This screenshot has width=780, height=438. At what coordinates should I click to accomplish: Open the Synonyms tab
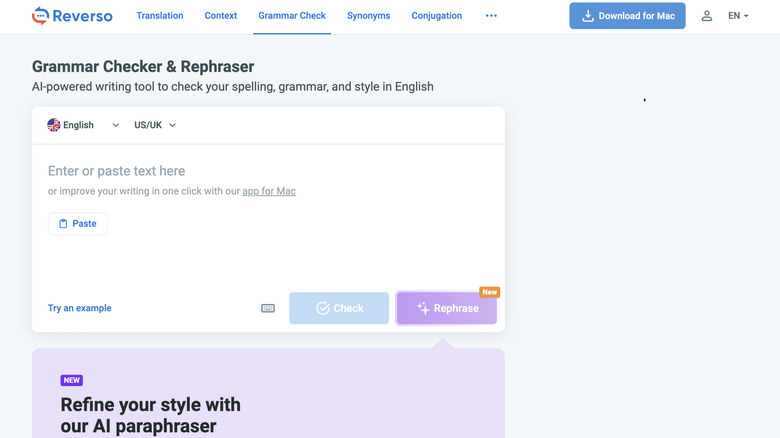tap(369, 15)
